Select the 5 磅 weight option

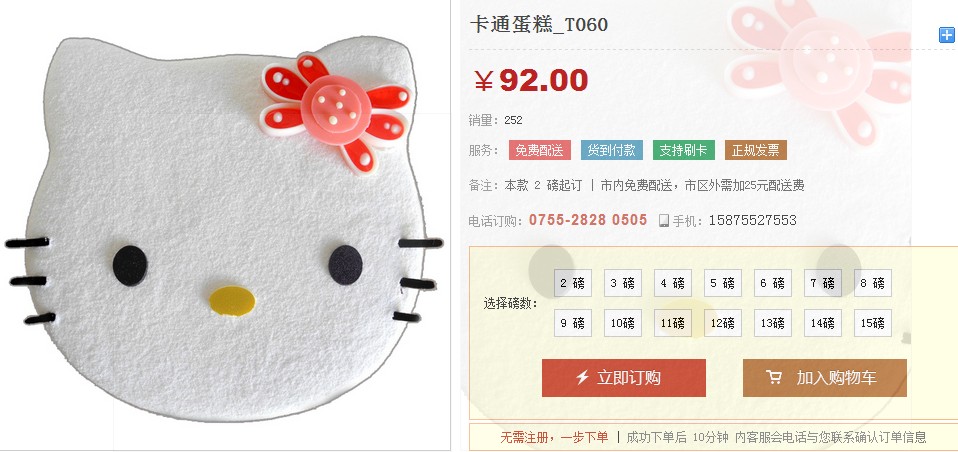pos(723,283)
